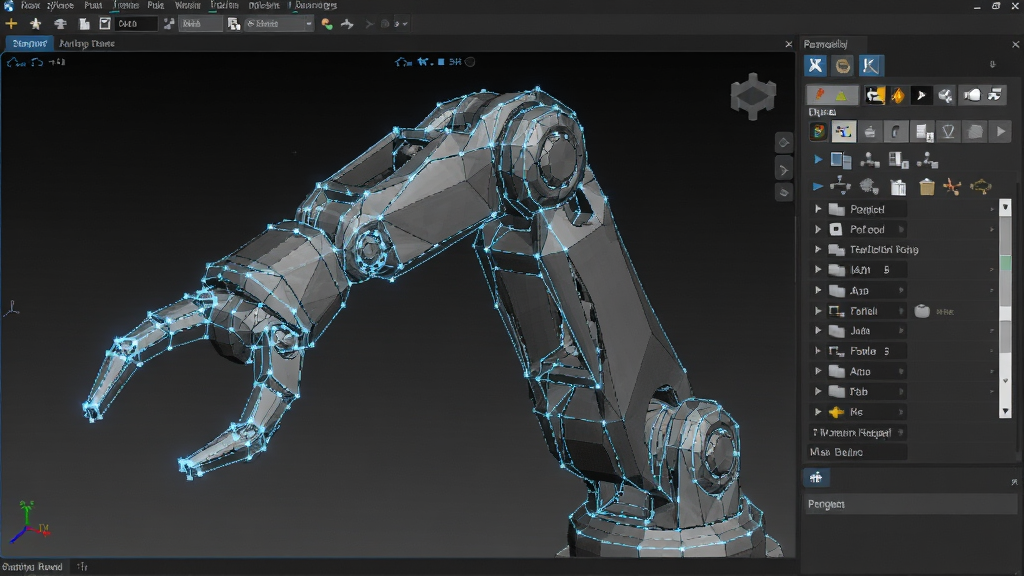Expand the 'Jode' folder row

pyautogui.click(x=818, y=331)
